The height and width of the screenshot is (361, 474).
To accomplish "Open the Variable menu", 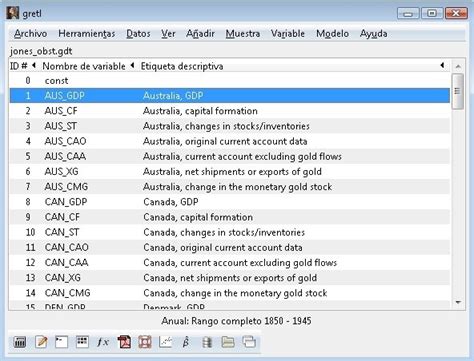I will tap(288, 34).
